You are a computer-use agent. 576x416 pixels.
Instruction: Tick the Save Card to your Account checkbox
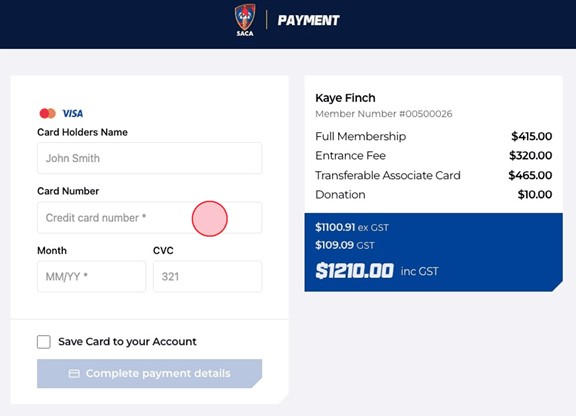click(x=44, y=342)
